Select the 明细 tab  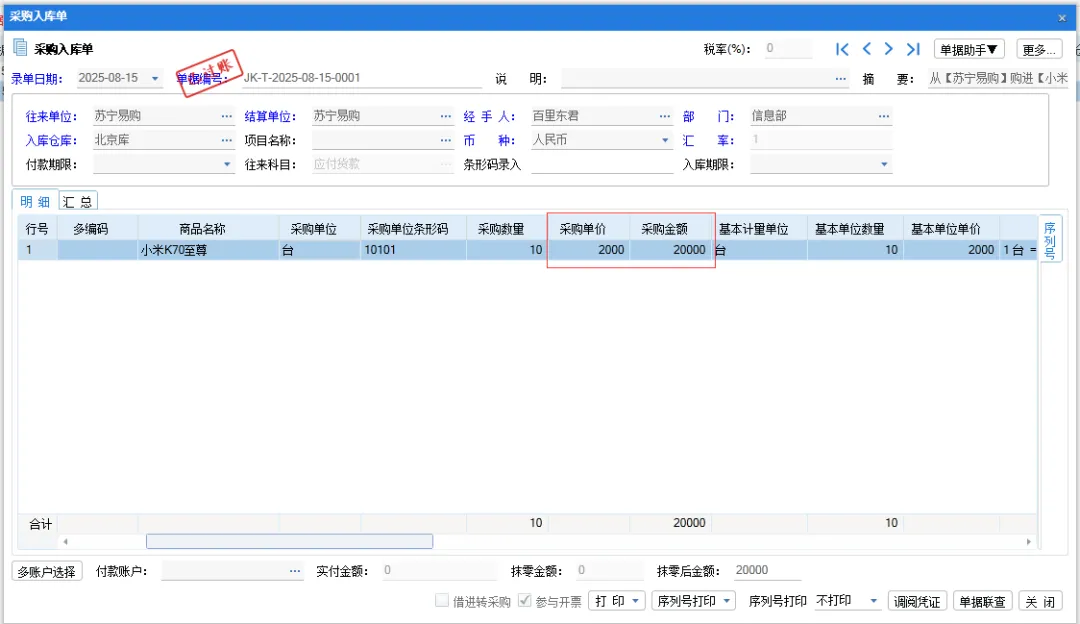coord(36,201)
